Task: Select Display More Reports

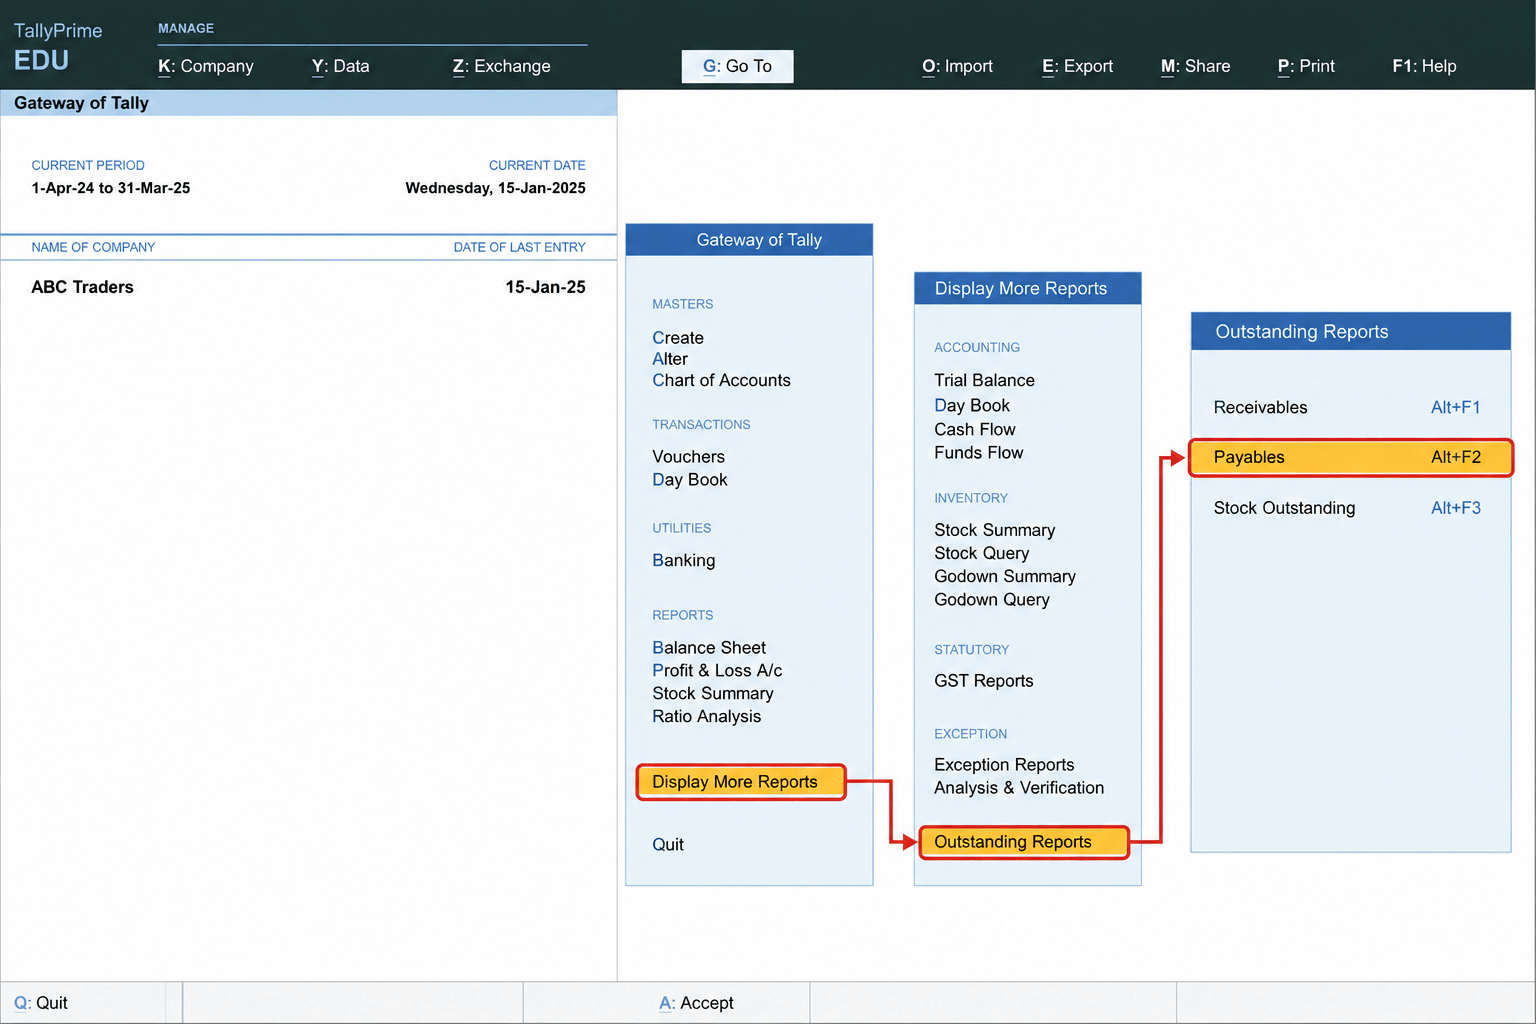Action: pyautogui.click(x=741, y=782)
